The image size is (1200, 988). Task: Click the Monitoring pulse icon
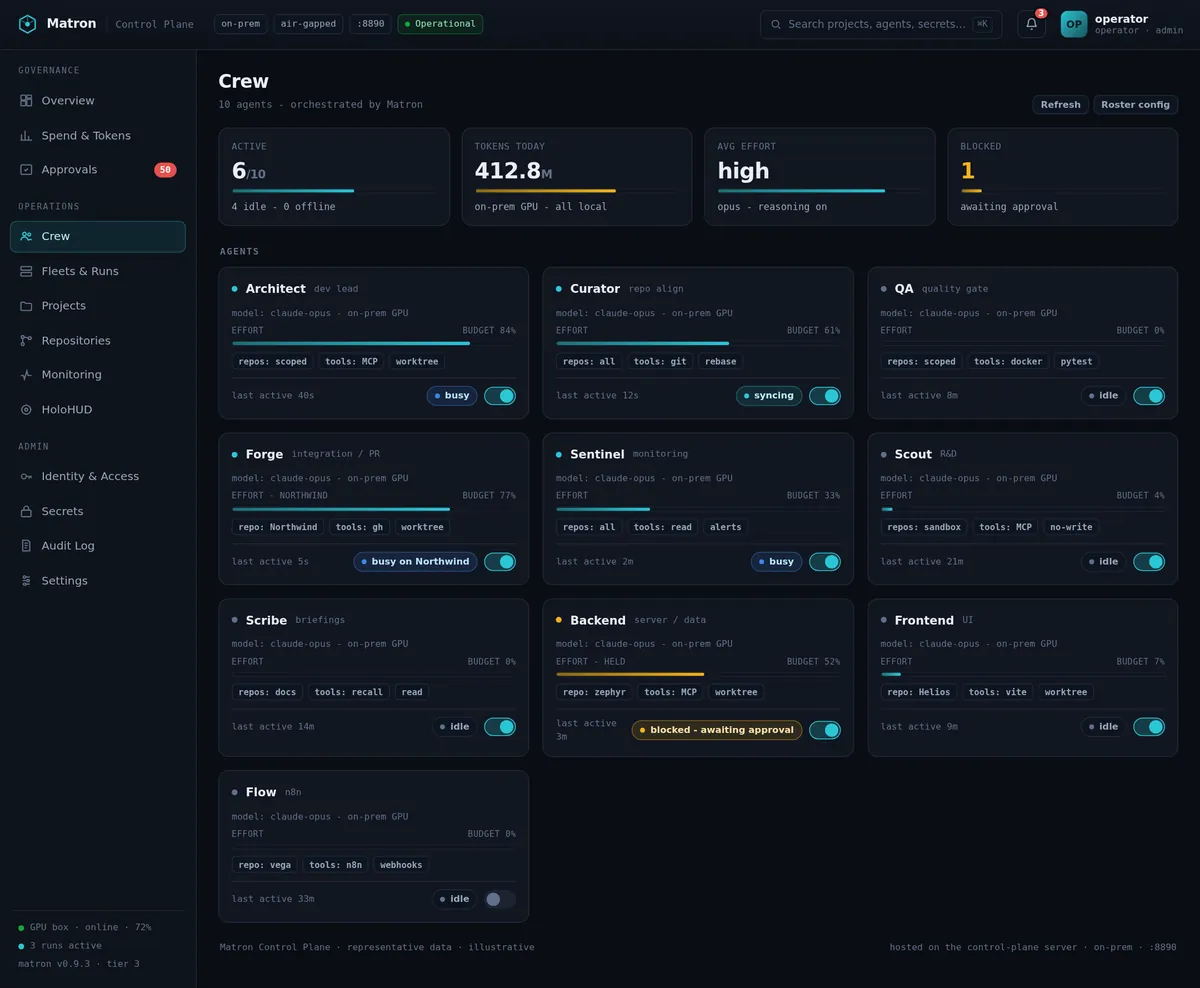coord(26,375)
